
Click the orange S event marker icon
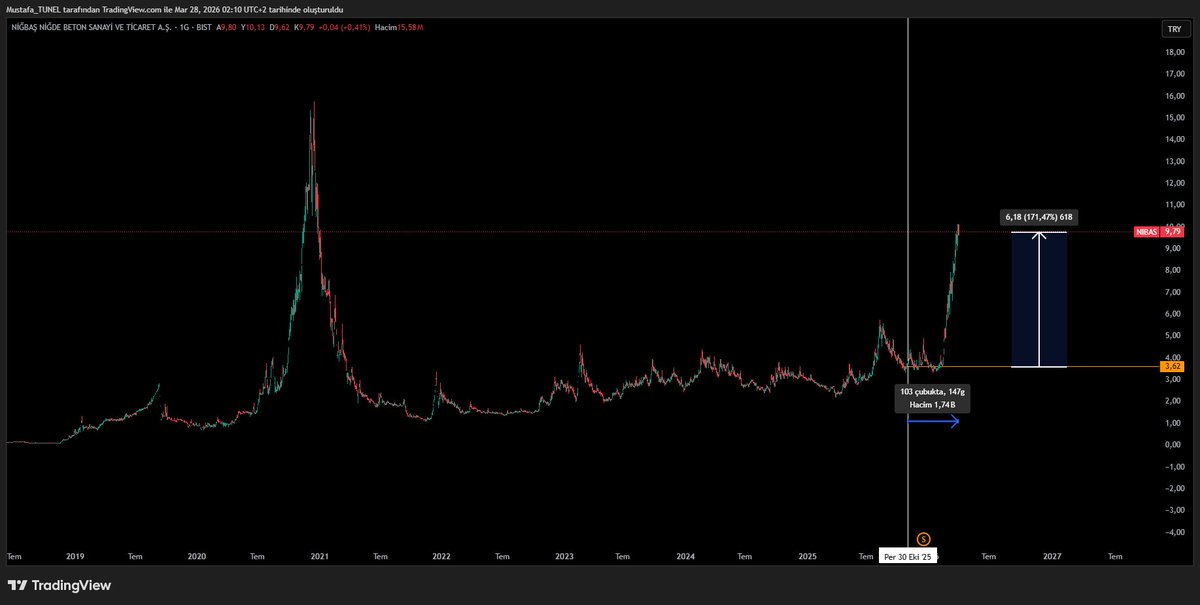(x=923, y=538)
